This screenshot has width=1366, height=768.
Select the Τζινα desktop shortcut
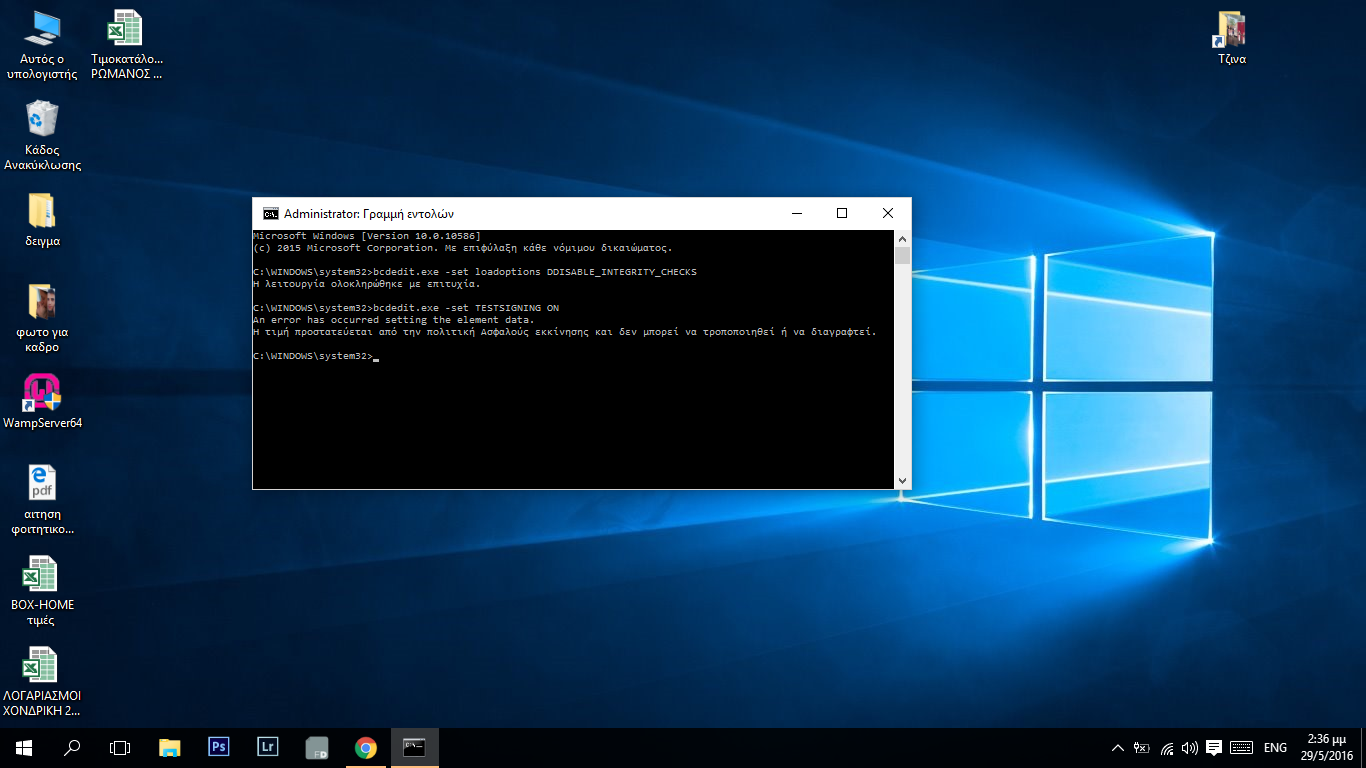point(1231,29)
